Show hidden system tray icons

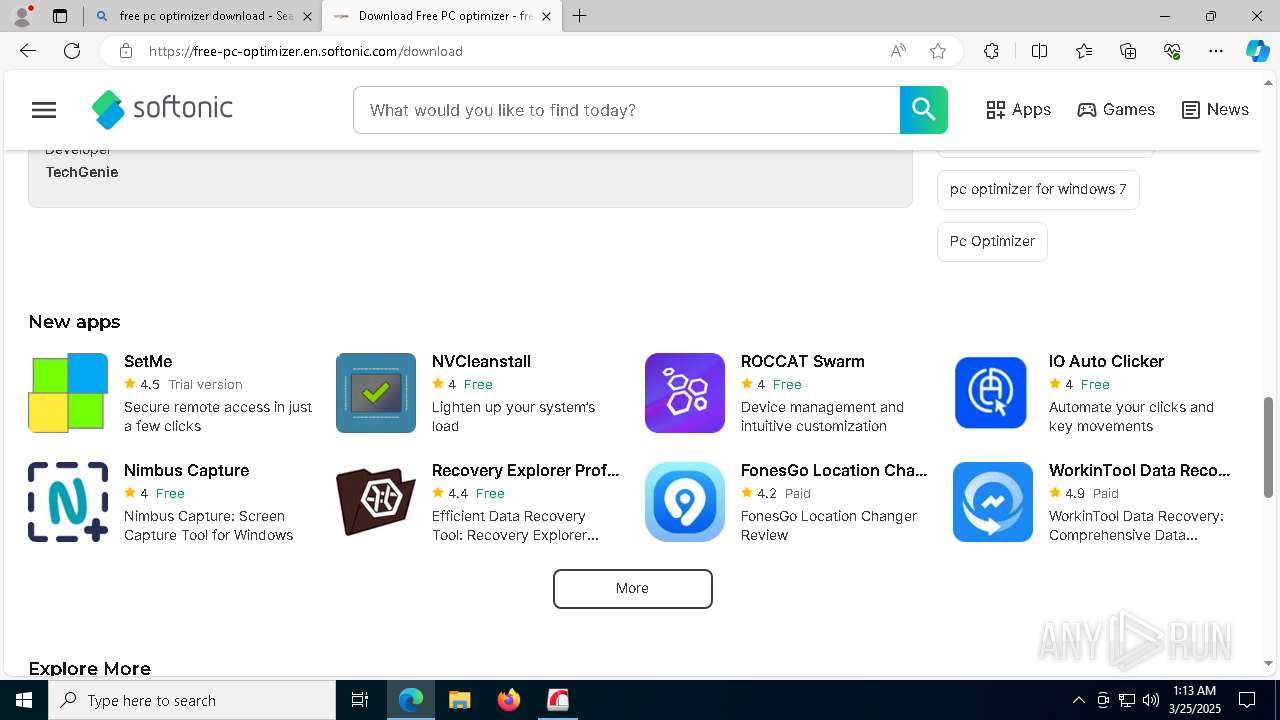[x=1078, y=700]
